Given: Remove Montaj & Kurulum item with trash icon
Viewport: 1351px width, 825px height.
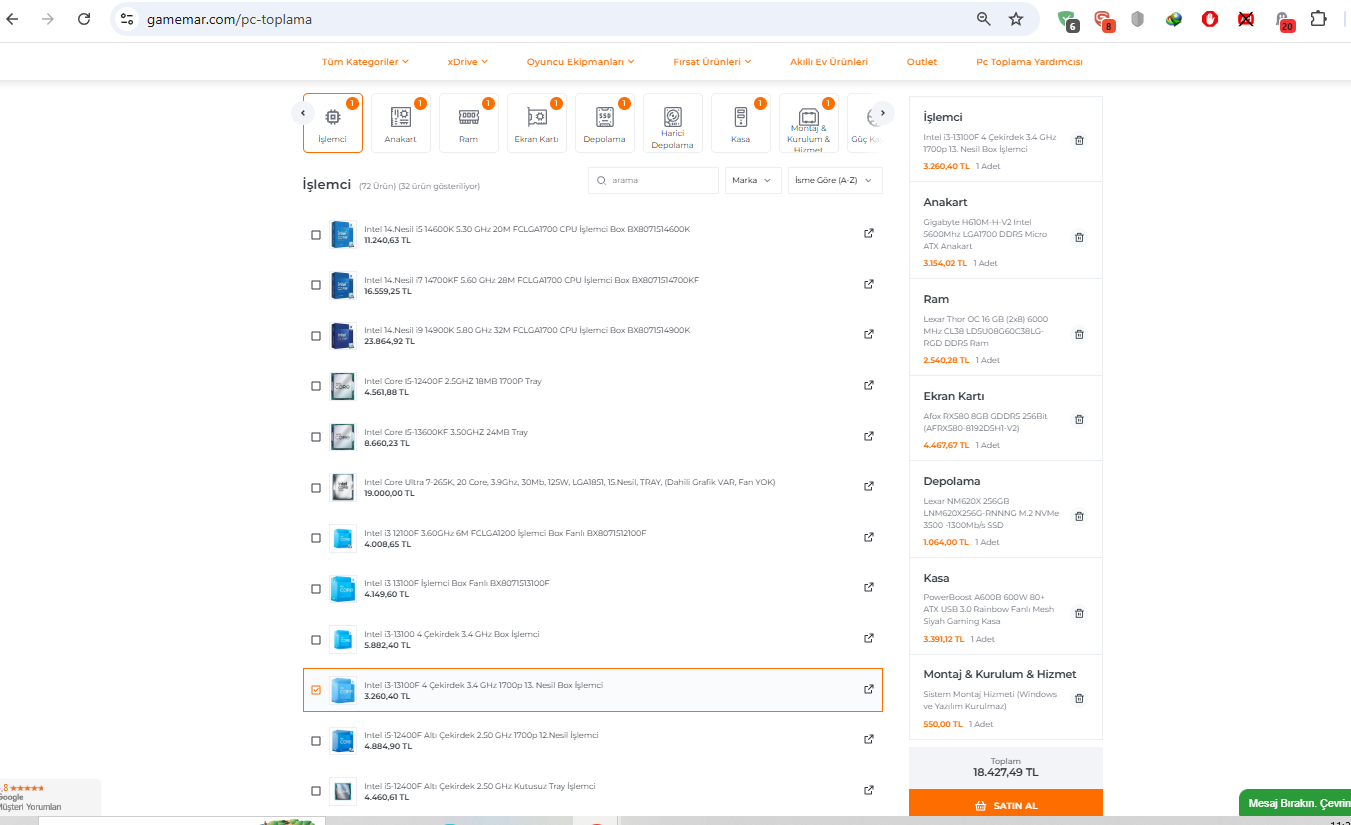Looking at the screenshot, I should click(x=1079, y=698).
